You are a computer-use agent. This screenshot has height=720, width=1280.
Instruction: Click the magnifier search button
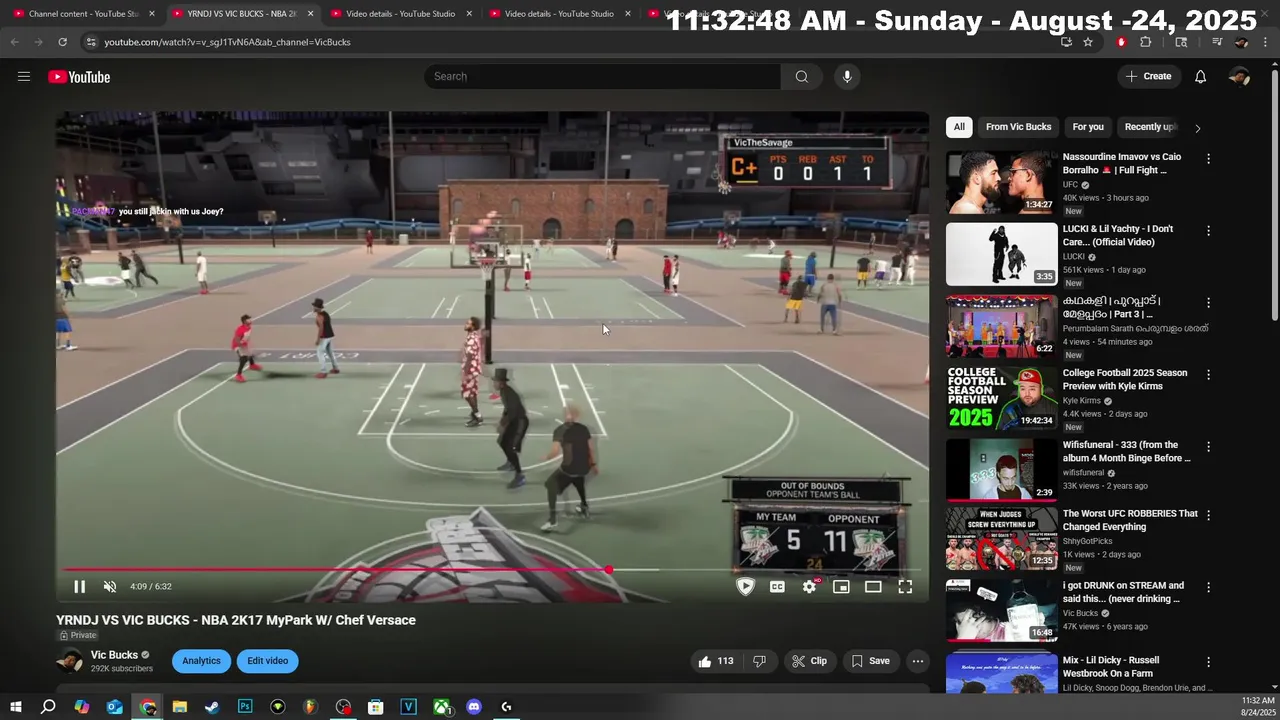point(801,77)
